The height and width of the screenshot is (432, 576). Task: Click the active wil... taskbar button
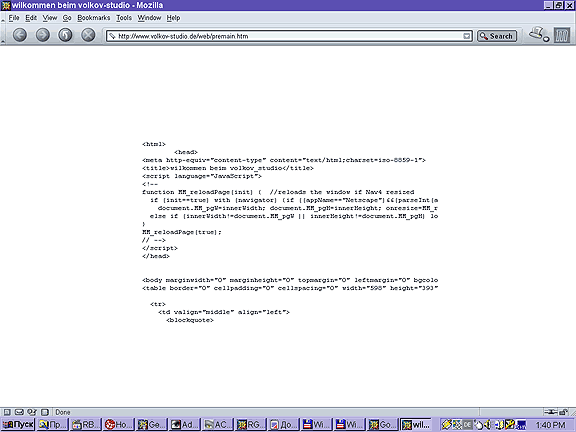416,425
